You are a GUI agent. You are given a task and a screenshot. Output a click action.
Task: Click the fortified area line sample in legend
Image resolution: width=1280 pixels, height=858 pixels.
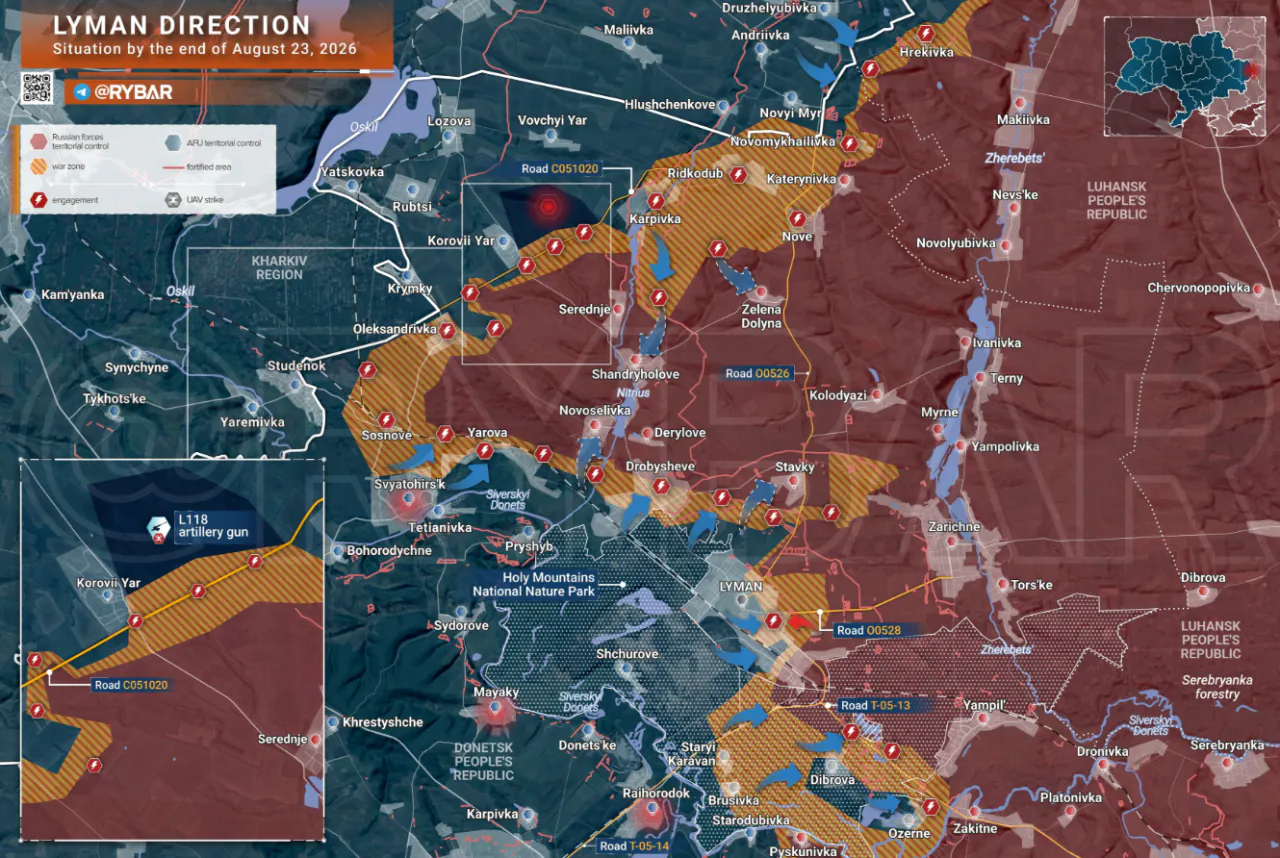[173, 167]
